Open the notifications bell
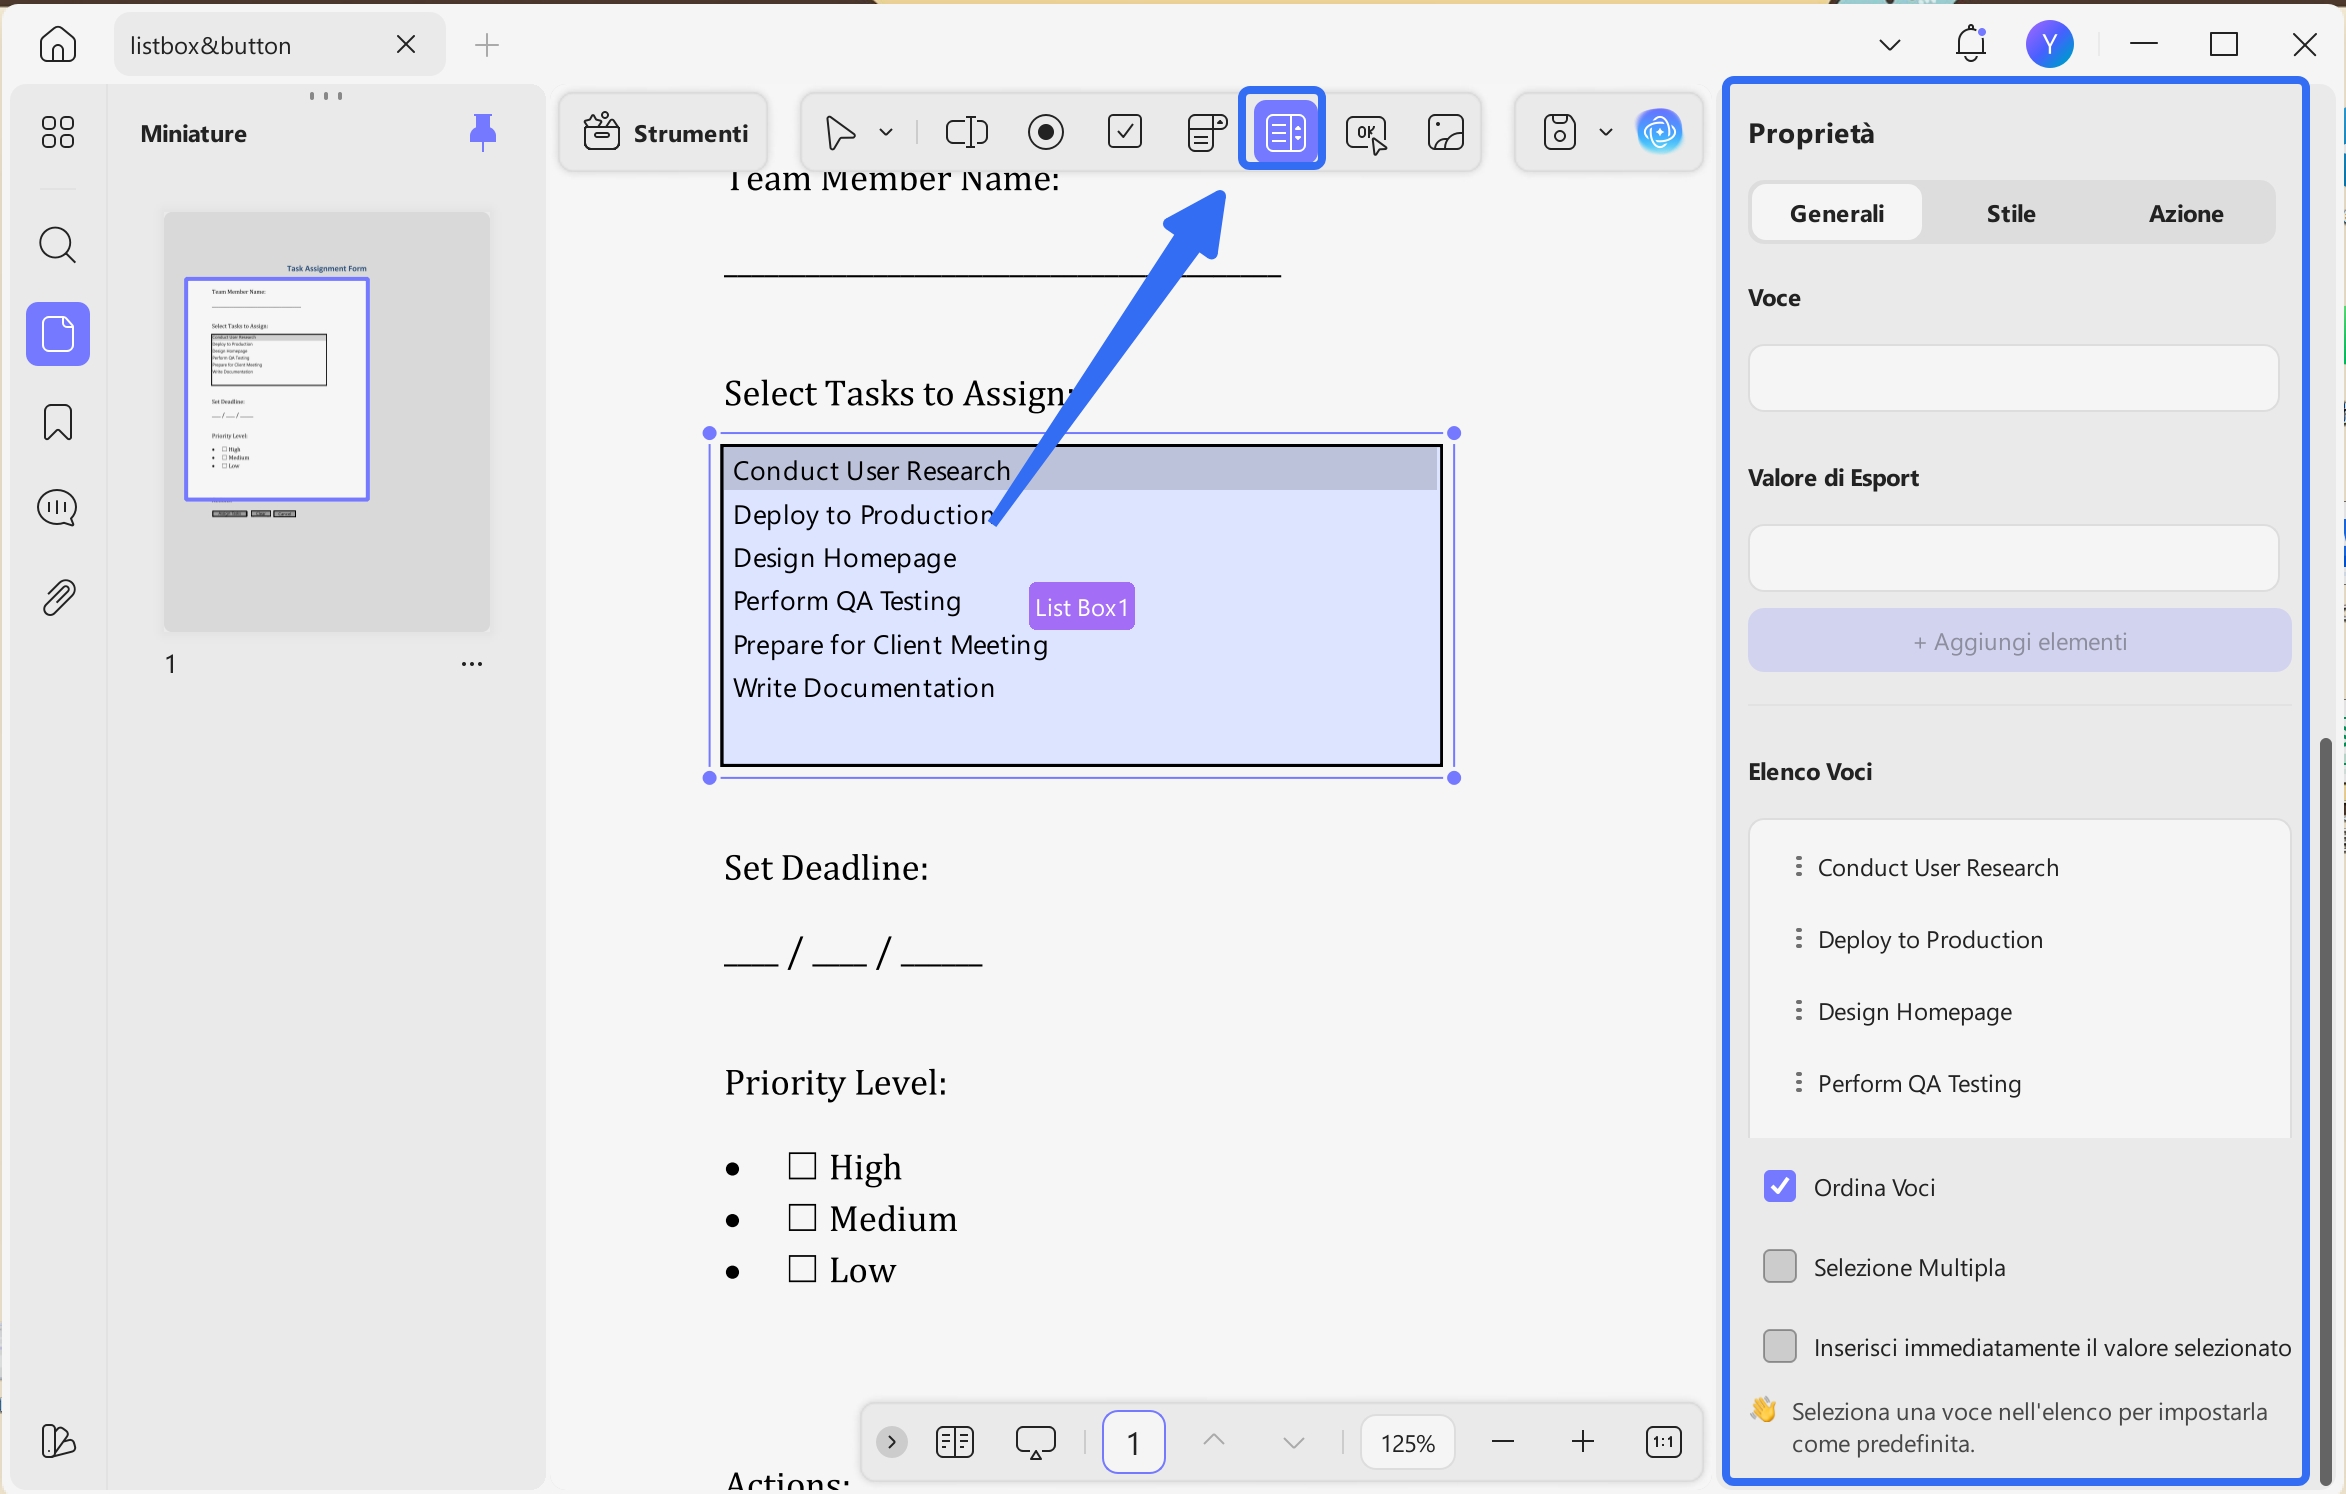The height and width of the screenshot is (1494, 2346). click(x=1971, y=44)
